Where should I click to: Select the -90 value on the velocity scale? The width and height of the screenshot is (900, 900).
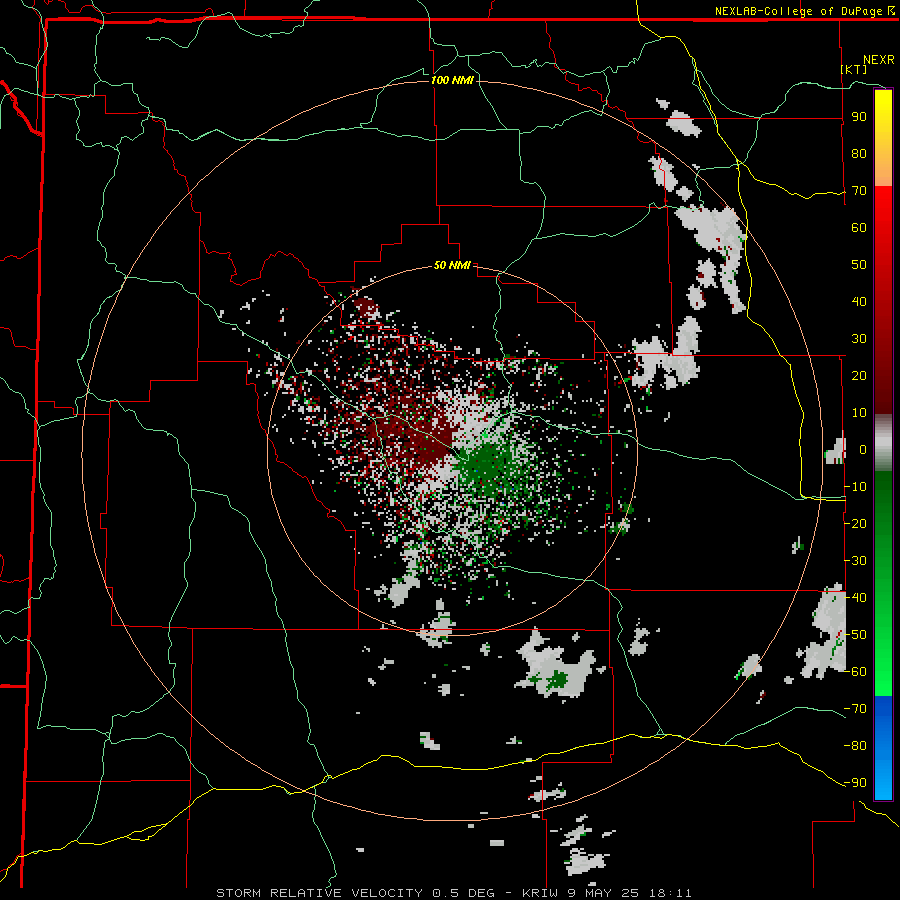tap(855, 783)
